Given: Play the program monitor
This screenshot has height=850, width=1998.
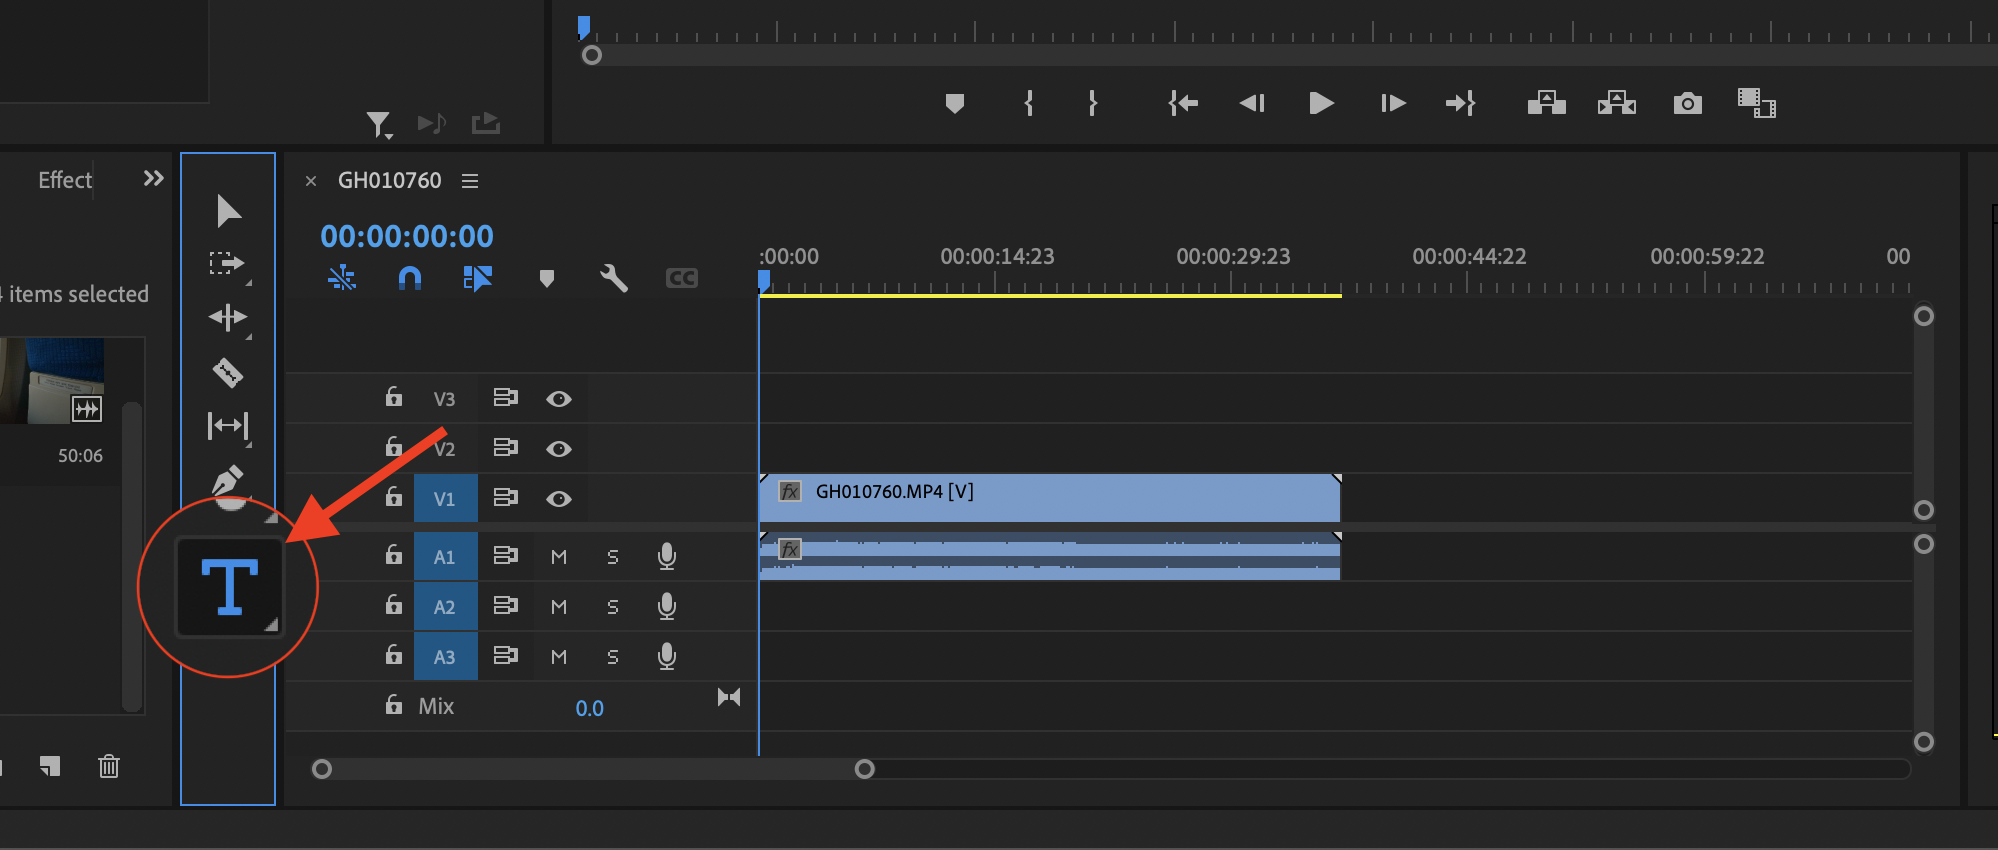Looking at the screenshot, I should click(1321, 103).
